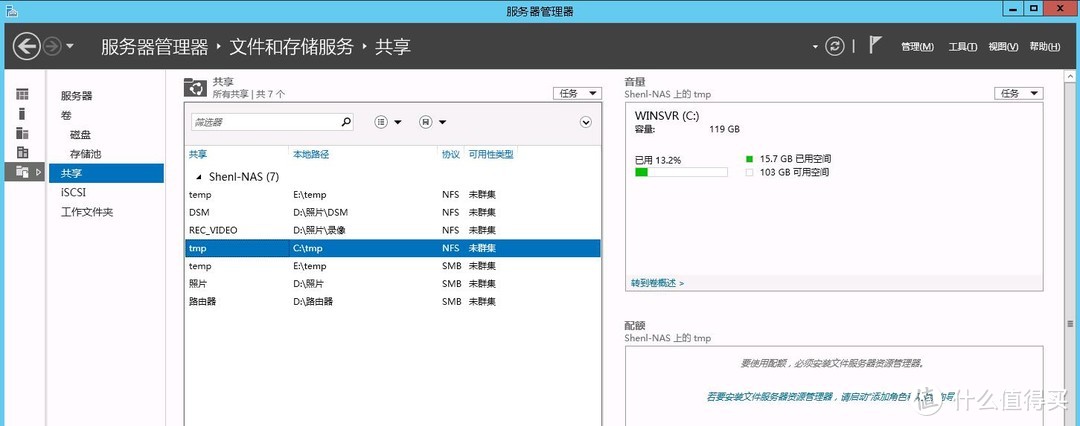Open the 任务 dropdown in 共享 panel
This screenshot has height=426, width=1080.
(577, 93)
